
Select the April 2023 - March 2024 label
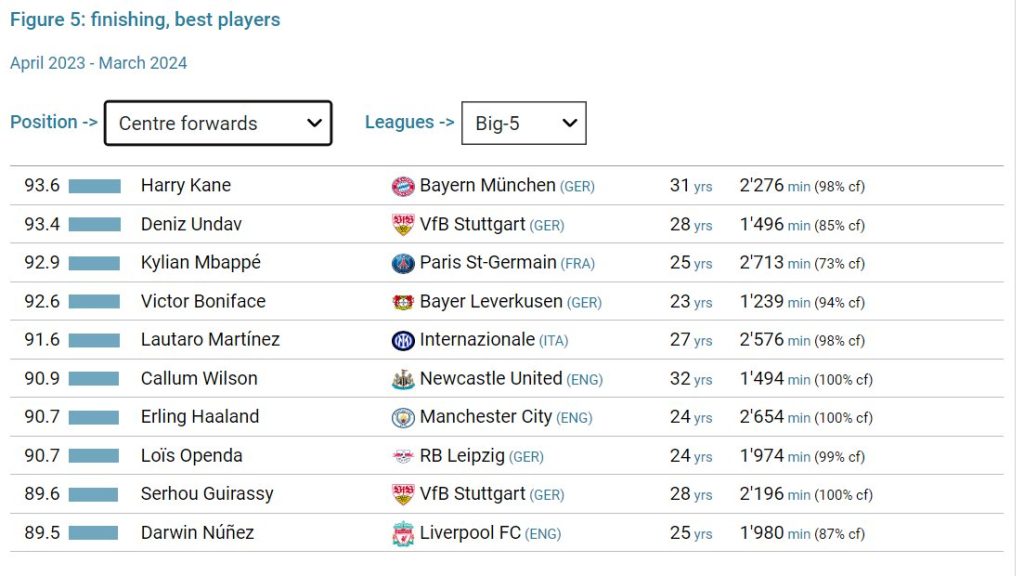click(98, 62)
